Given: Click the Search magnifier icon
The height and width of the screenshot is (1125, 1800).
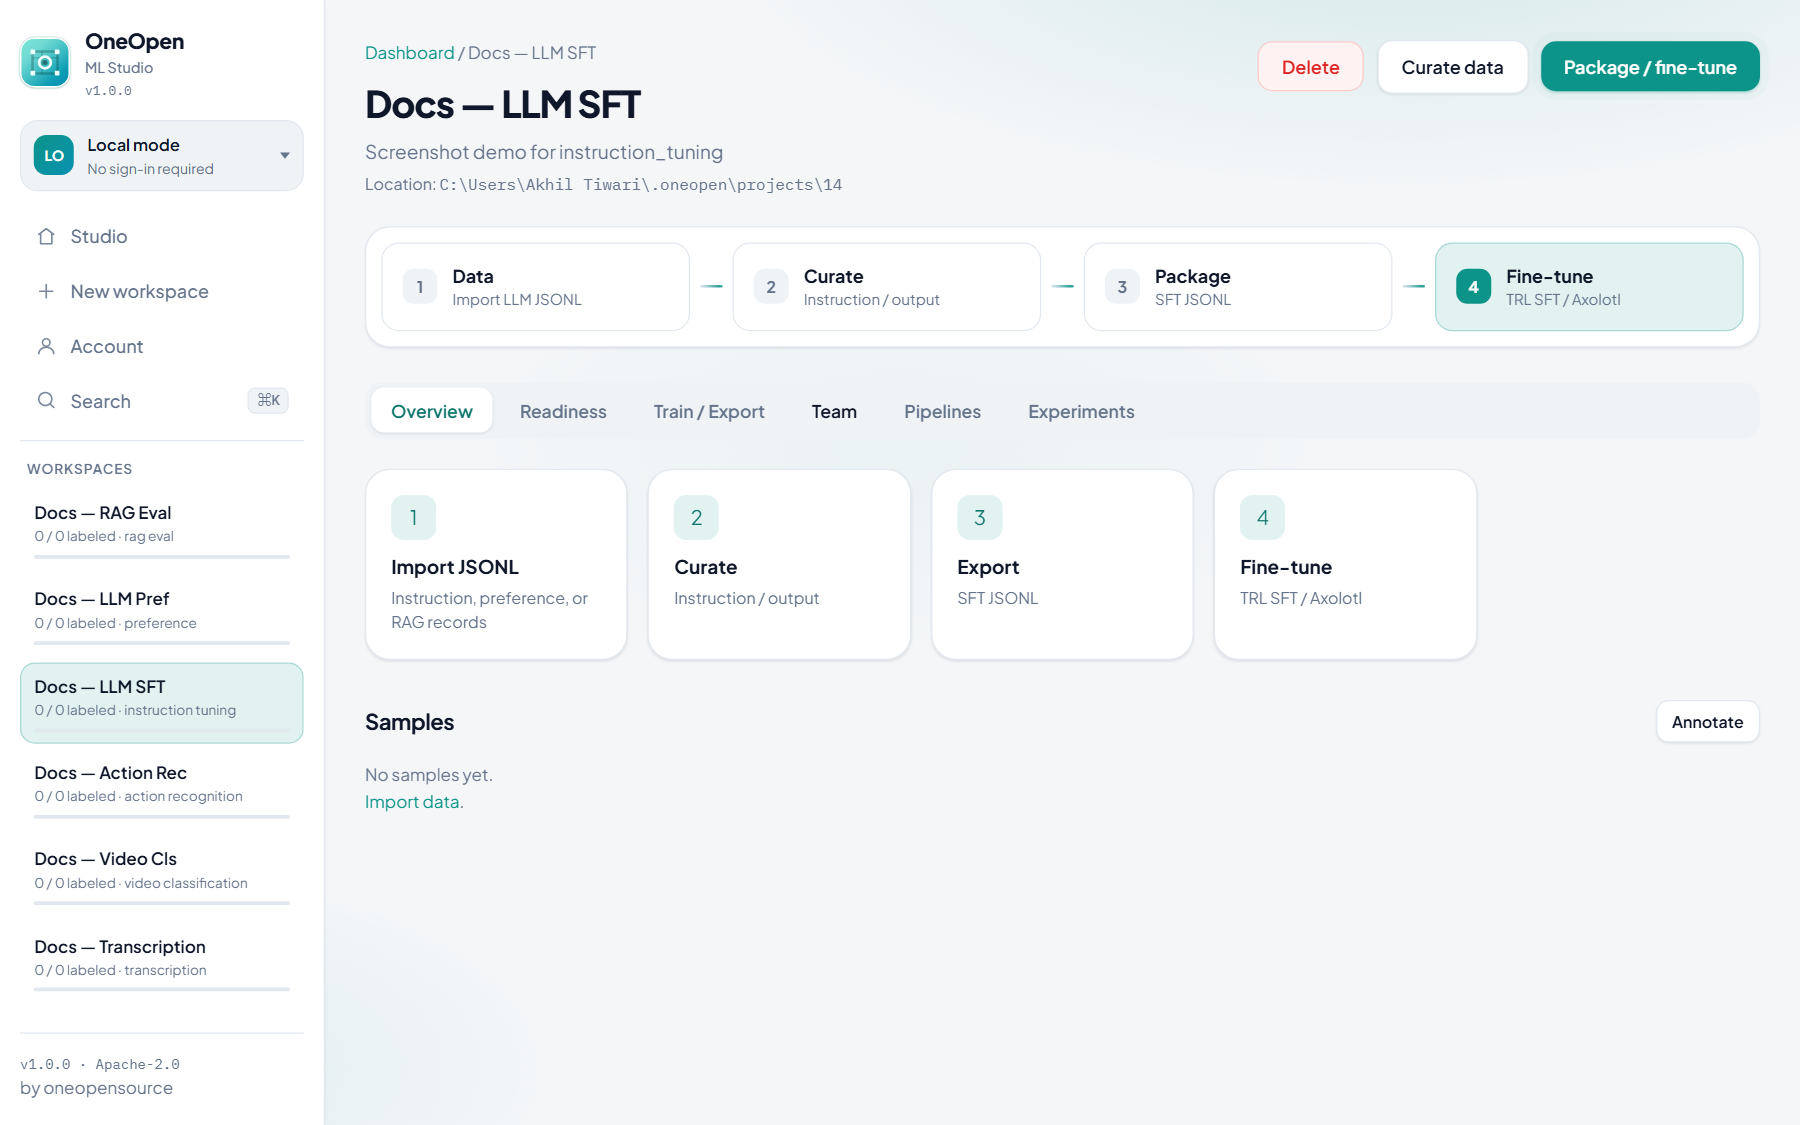Looking at the screenshot, I should [46, 401].
